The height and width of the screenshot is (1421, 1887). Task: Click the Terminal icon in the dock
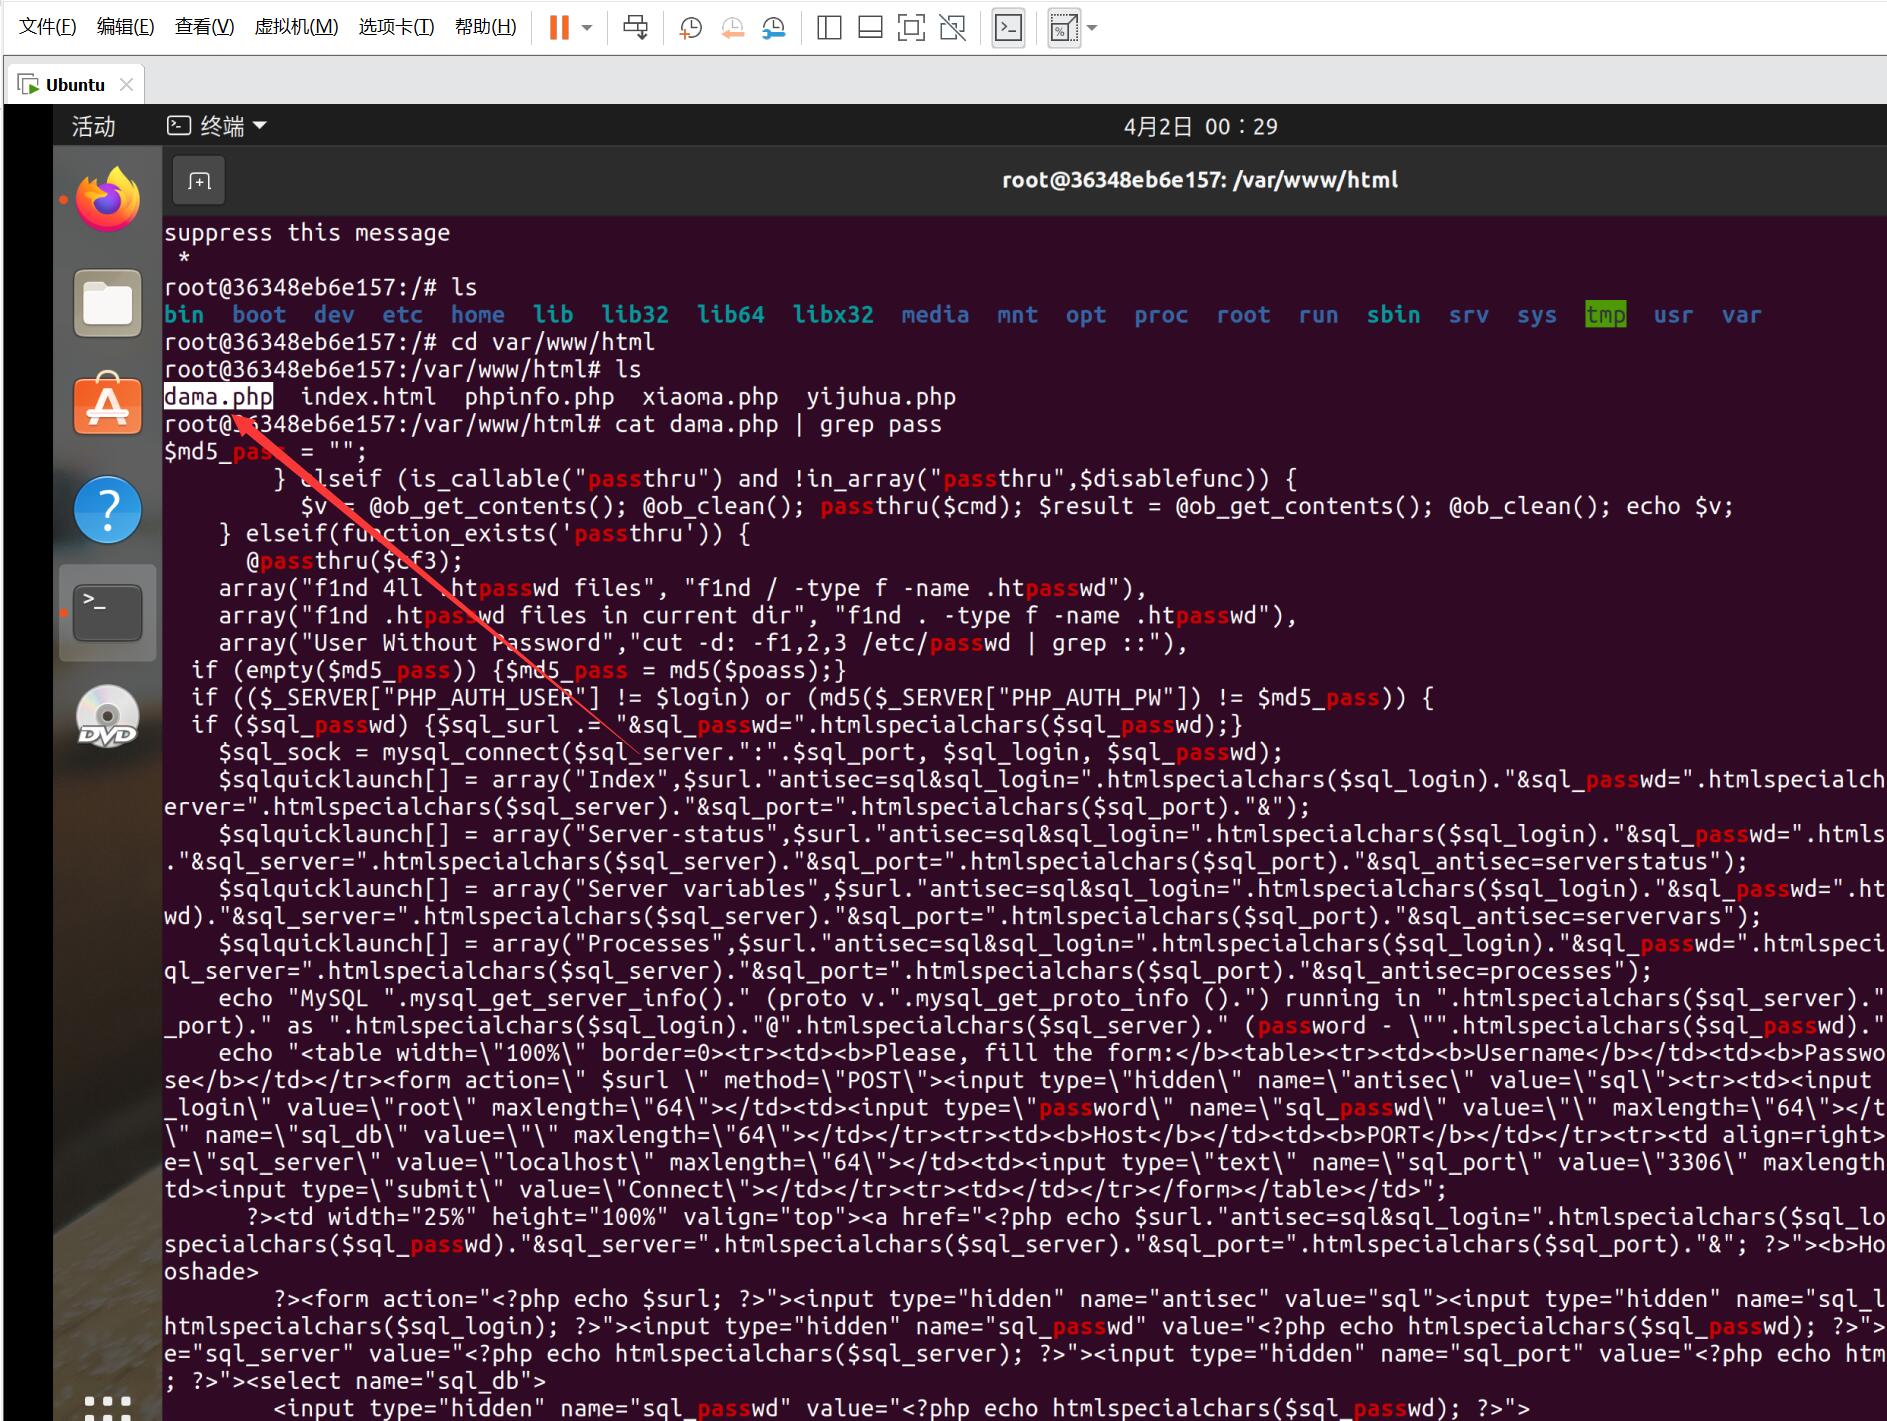tap(108, 612)
